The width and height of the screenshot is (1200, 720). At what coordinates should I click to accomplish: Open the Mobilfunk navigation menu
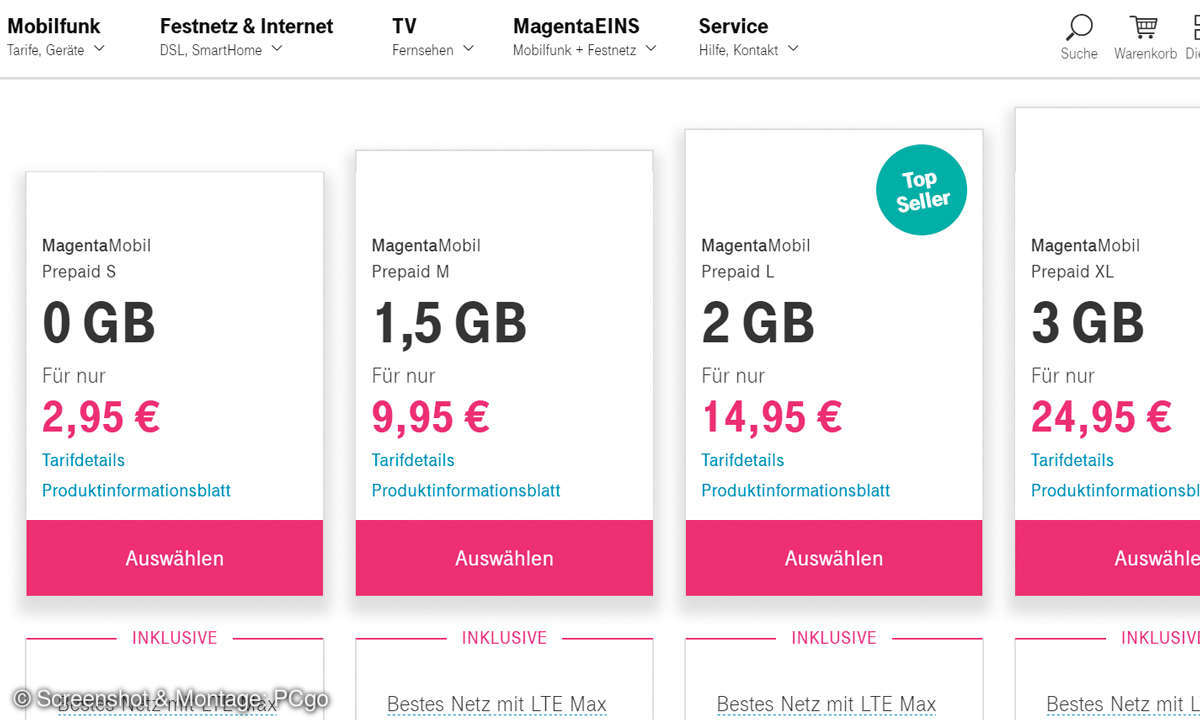click(x=54, y=27)
